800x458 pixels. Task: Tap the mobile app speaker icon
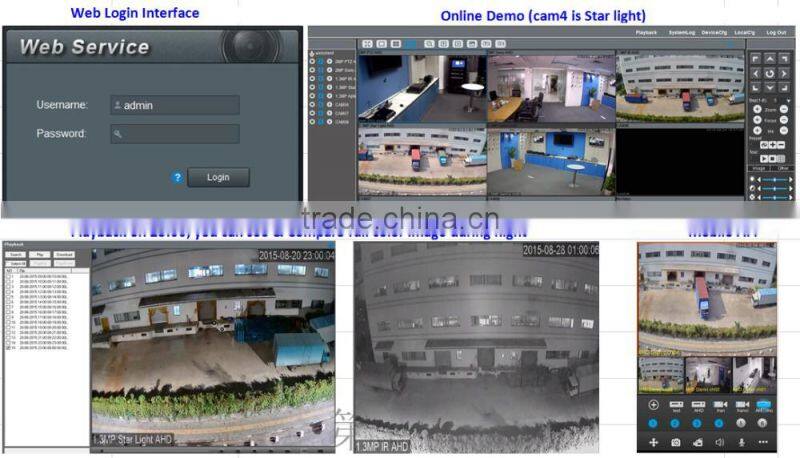coord(720,441)
